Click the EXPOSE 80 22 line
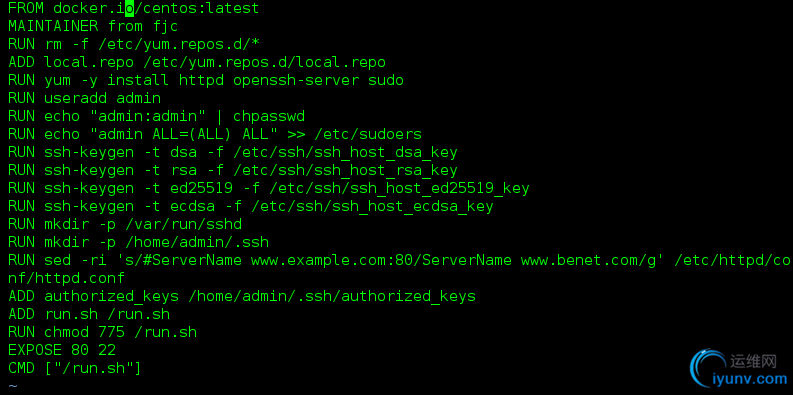 pos(62,350)
